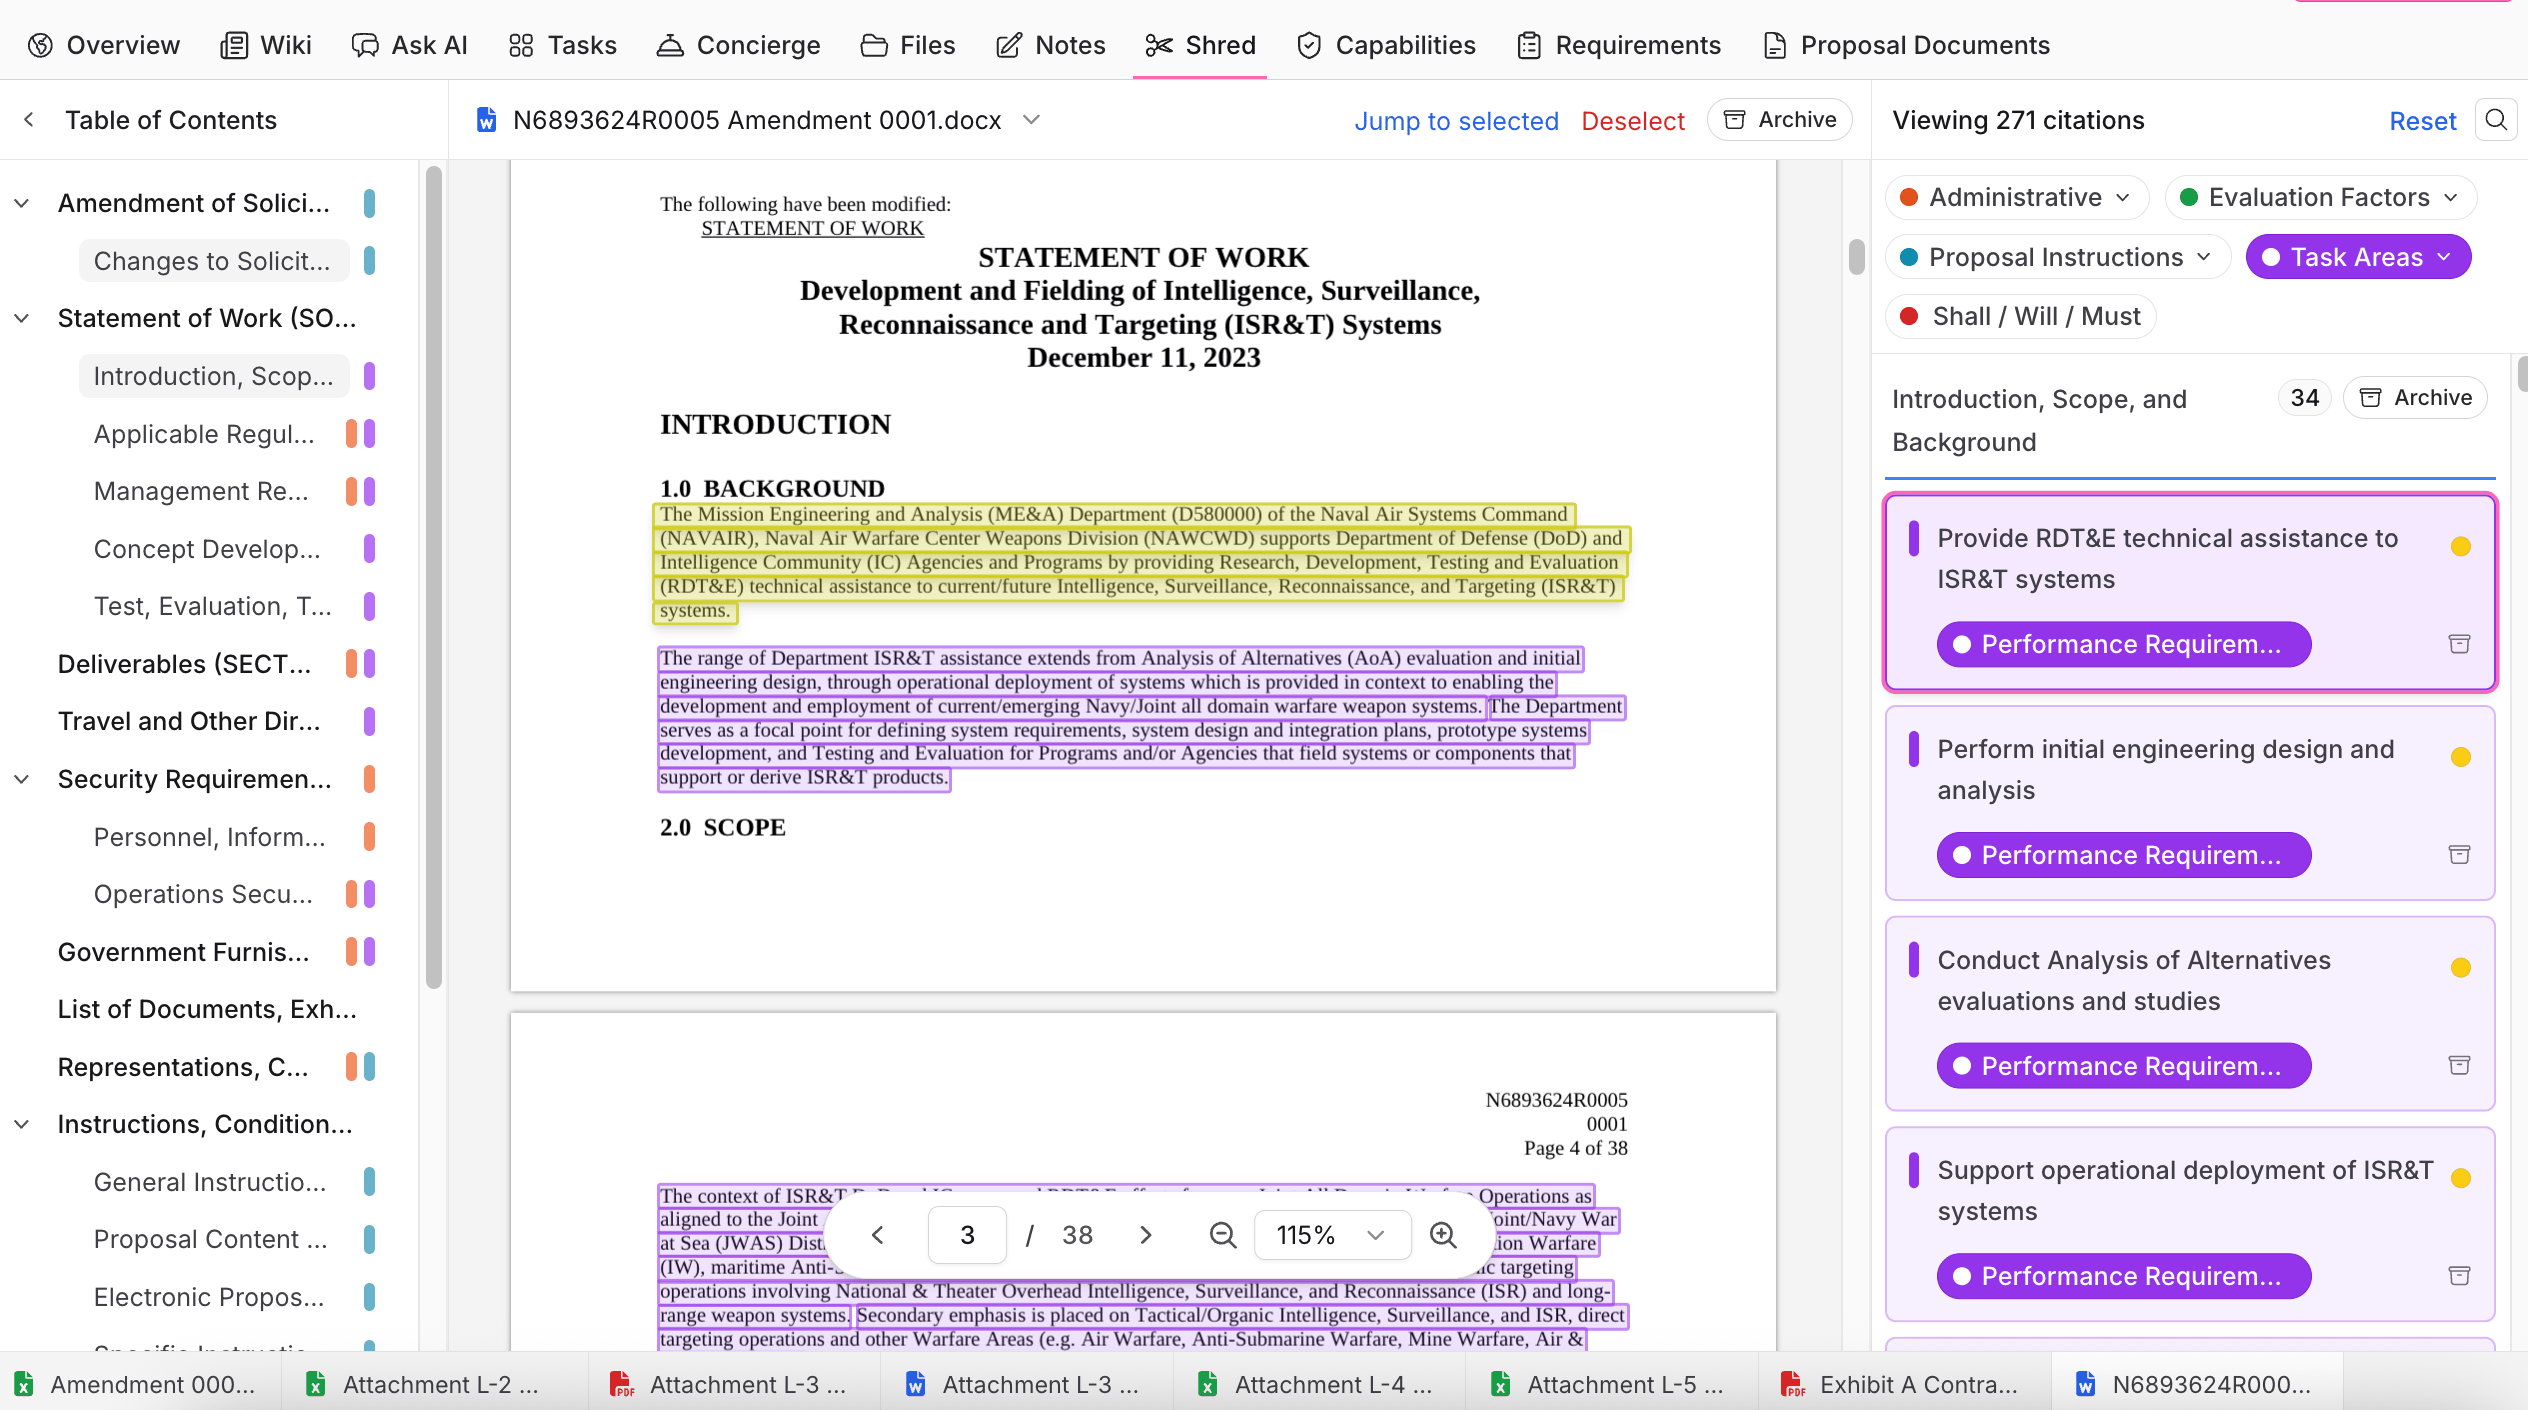Select Applicable Regulations in table of contents
Image resolution: width=2528 pixels, height=1410 pixels.
[204, 434]
